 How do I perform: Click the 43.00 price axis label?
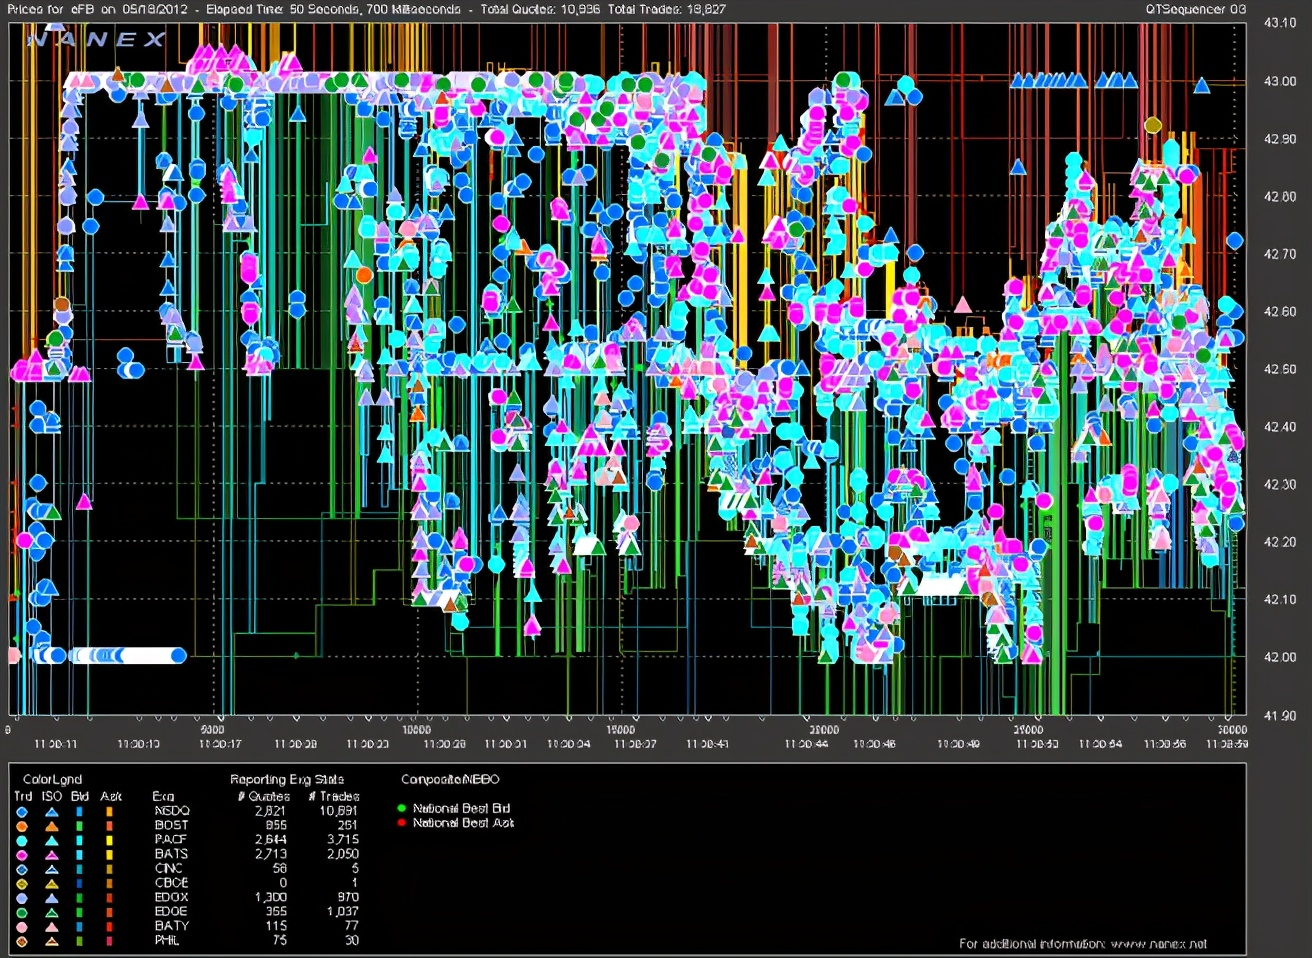click(x=1280, y=81)
